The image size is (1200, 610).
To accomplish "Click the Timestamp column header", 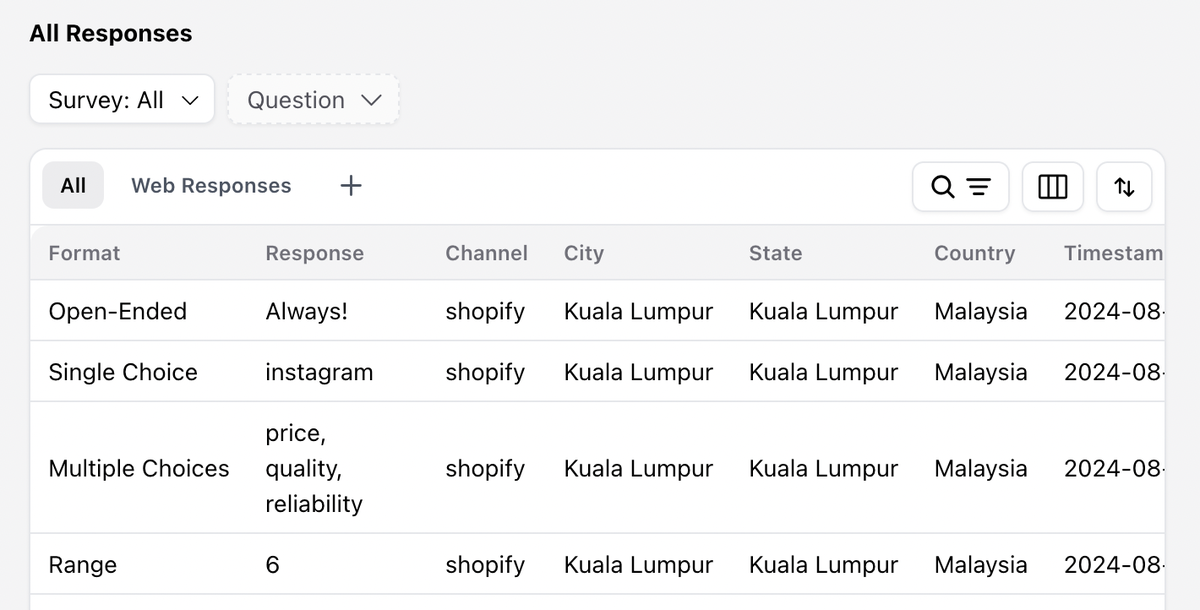I will click(x=1112, y=253).
